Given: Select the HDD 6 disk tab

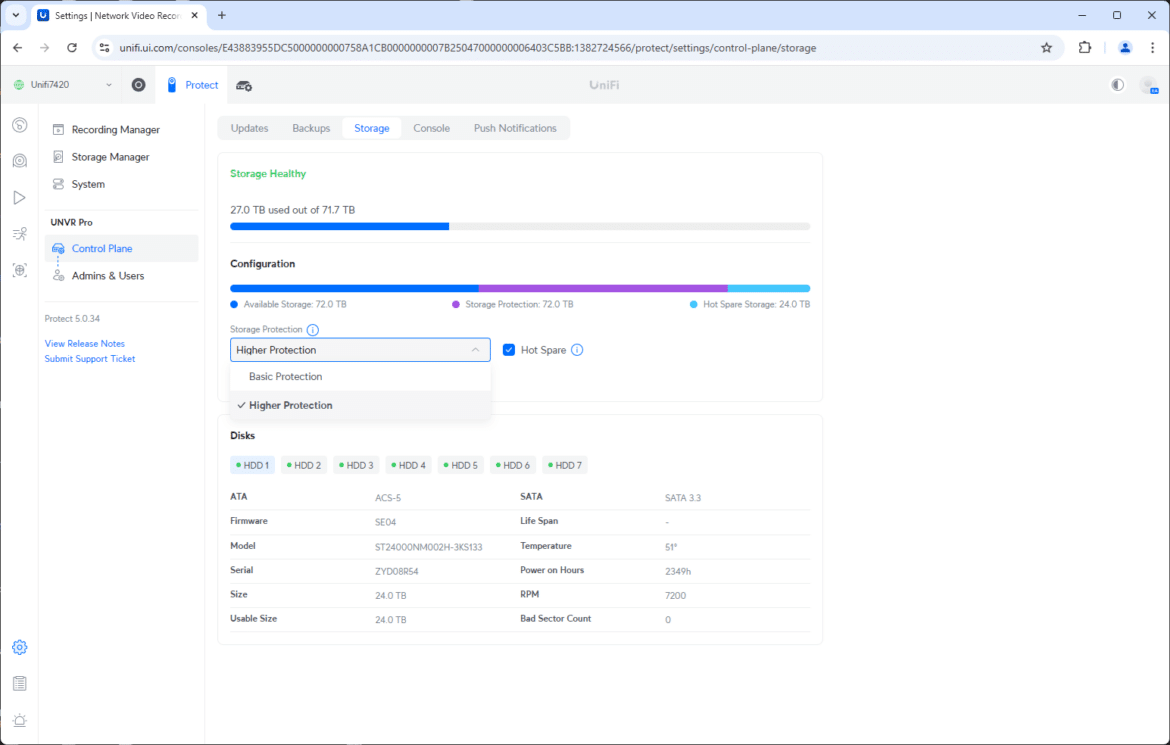Looking at the screenshot, I should point(513,465).
